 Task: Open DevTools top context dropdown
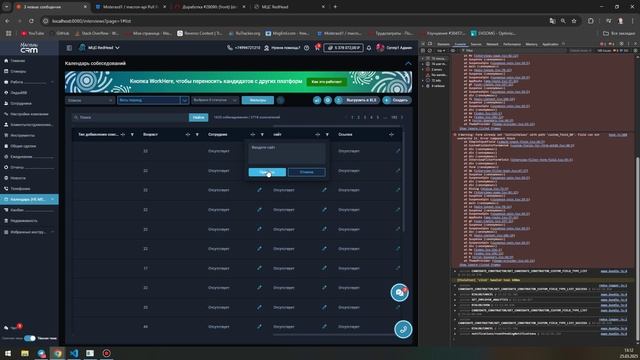tap(441, 51)
